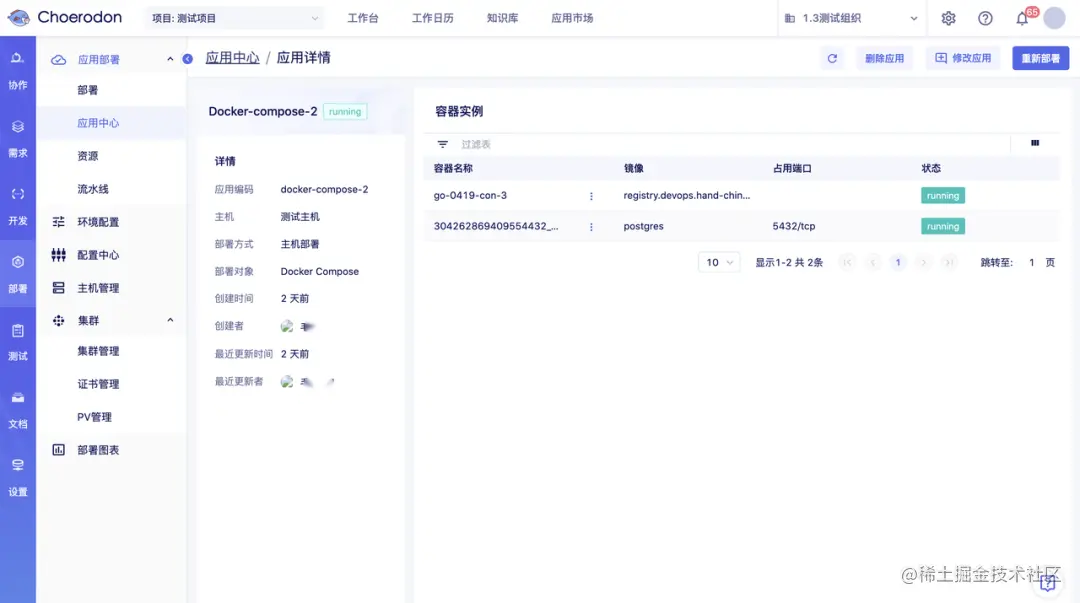Open actions menu for go-0419-con-3

coord(591,196)
